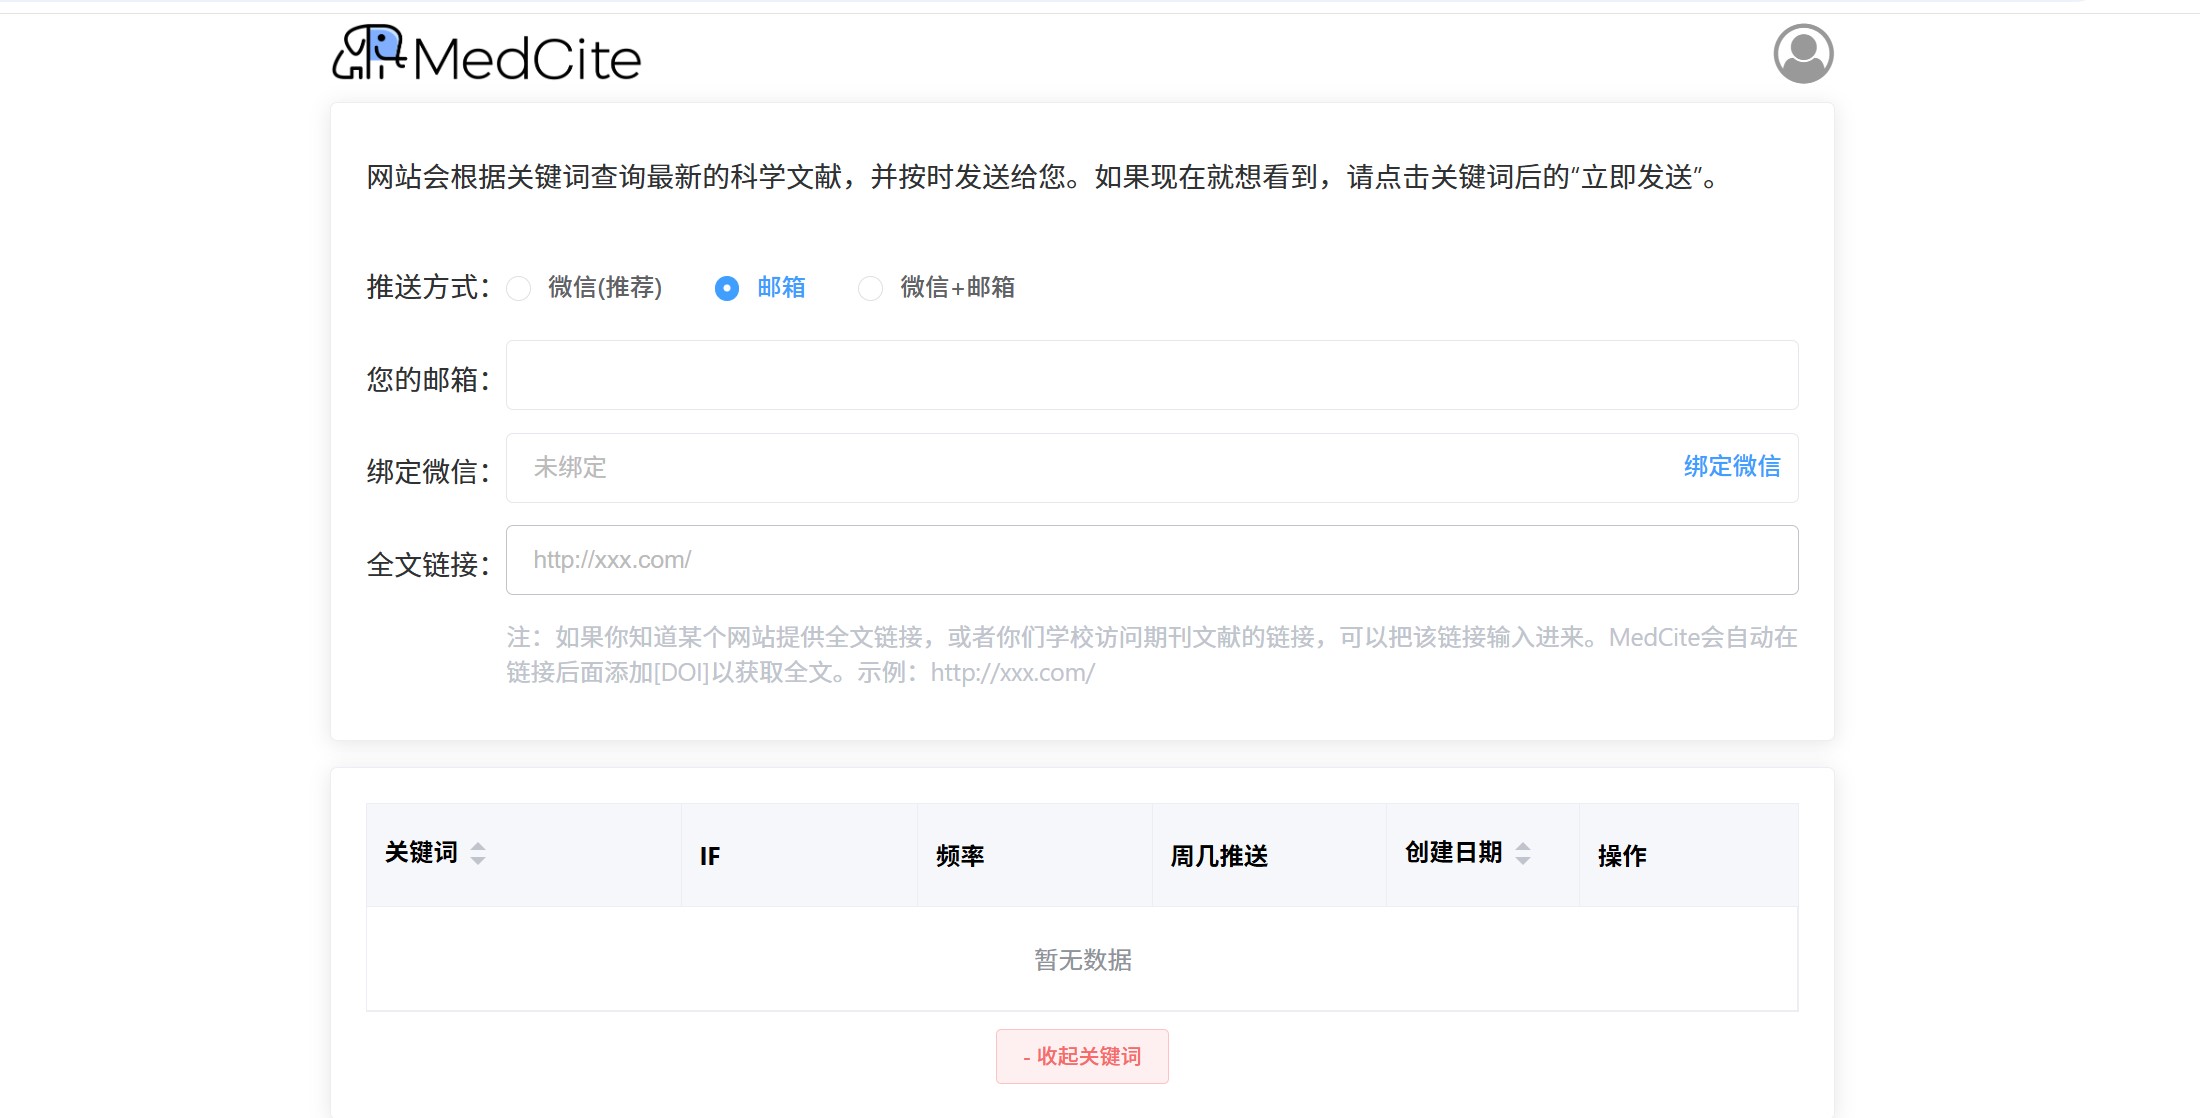Click the 未绑定 WeChat binding field
Image resolution: width=2200 pixels, height=1118 pixels.
pyautogui.click(x=1000, y=467)
